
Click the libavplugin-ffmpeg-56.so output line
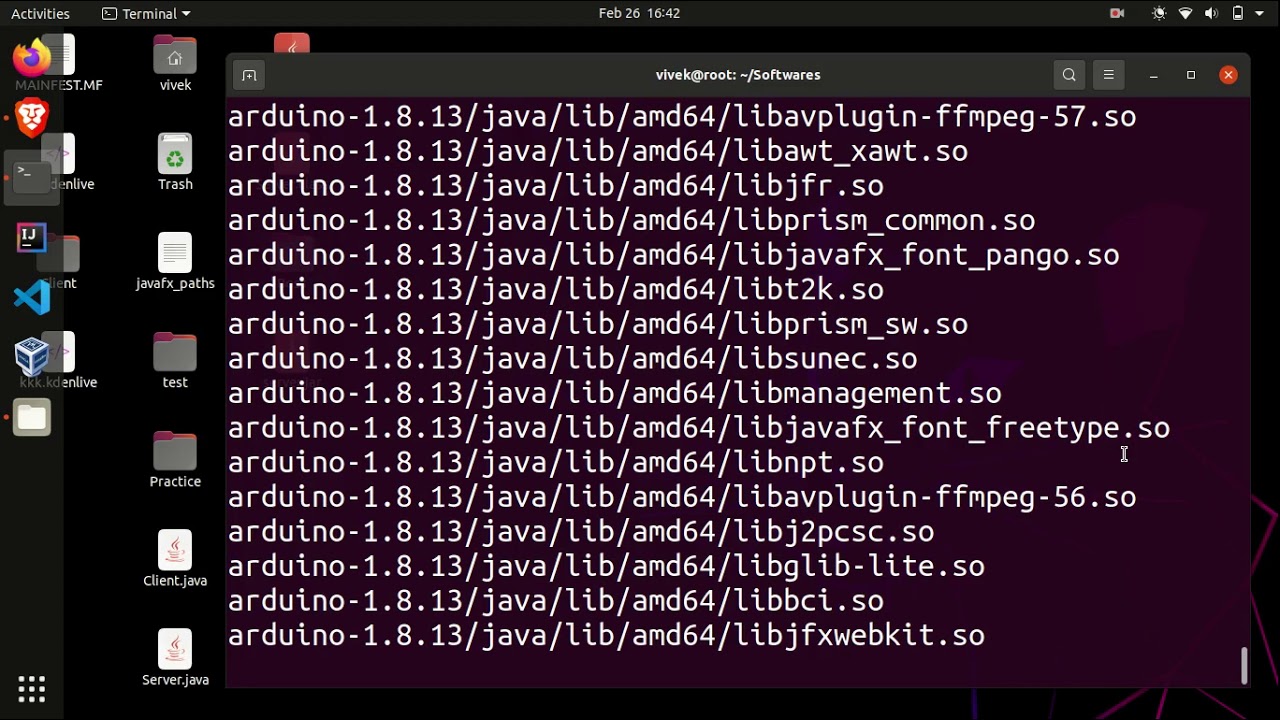(682, 497)
